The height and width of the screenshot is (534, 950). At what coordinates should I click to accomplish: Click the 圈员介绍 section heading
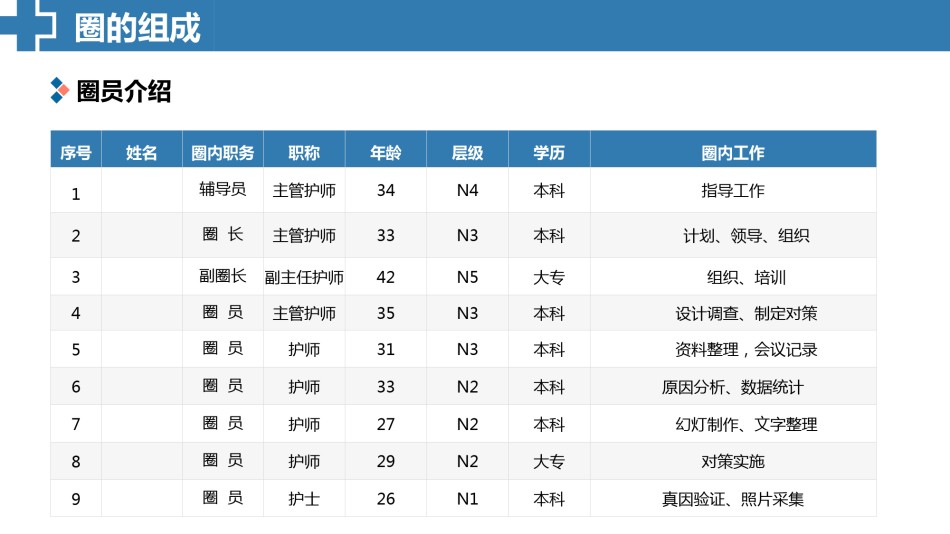point(124,91)
